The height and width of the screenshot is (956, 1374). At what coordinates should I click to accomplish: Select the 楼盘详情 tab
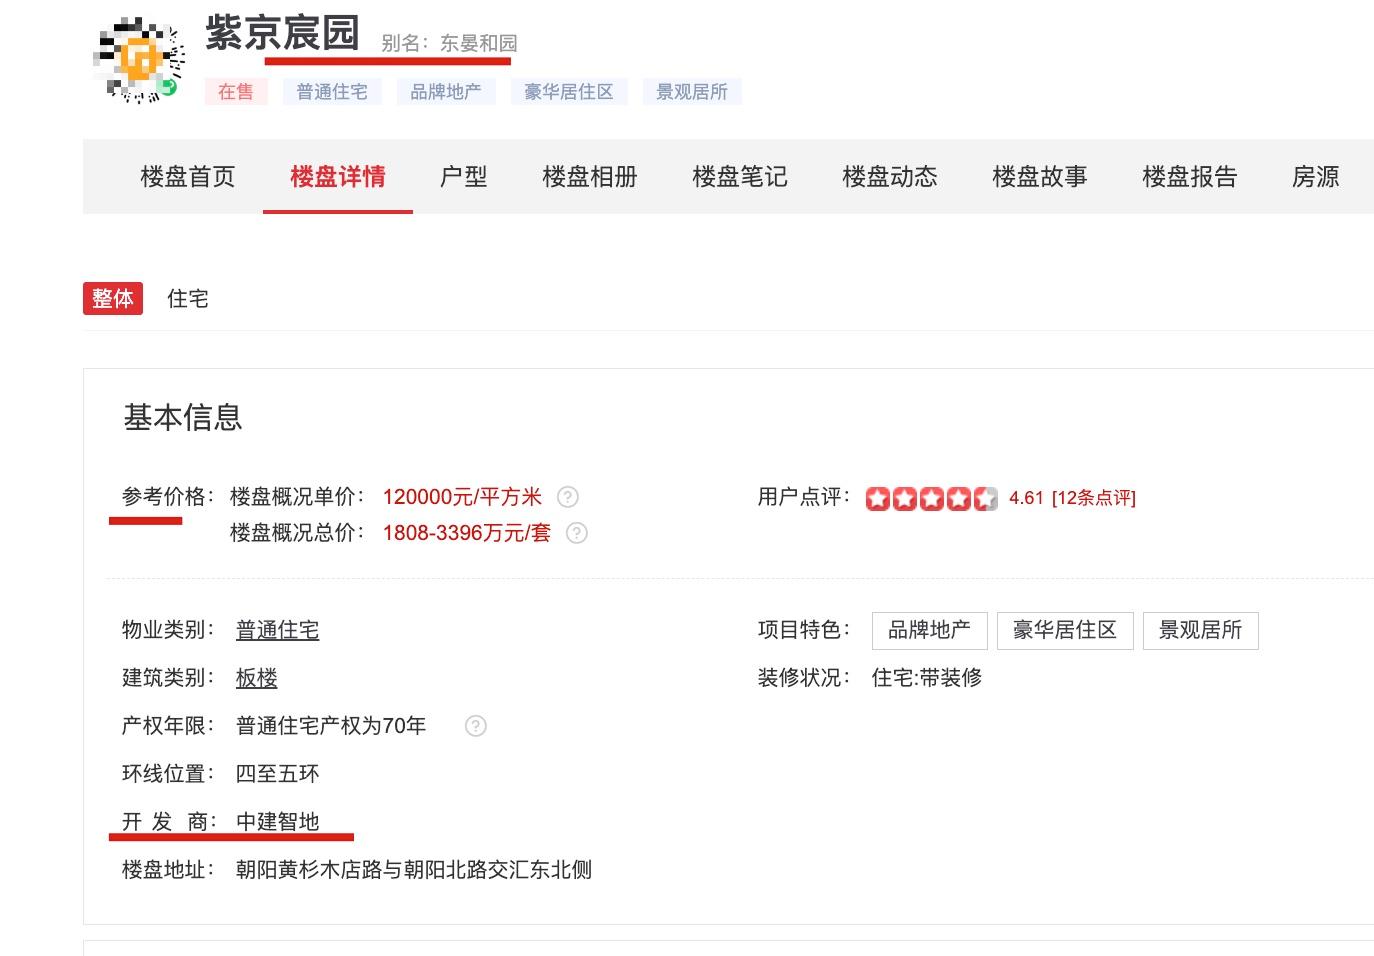(338, 177)
